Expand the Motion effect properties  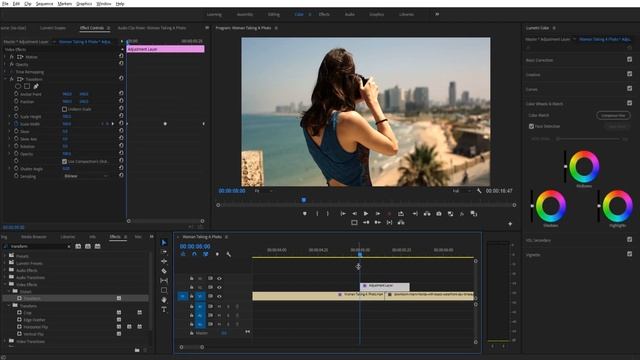coord(5,57)
